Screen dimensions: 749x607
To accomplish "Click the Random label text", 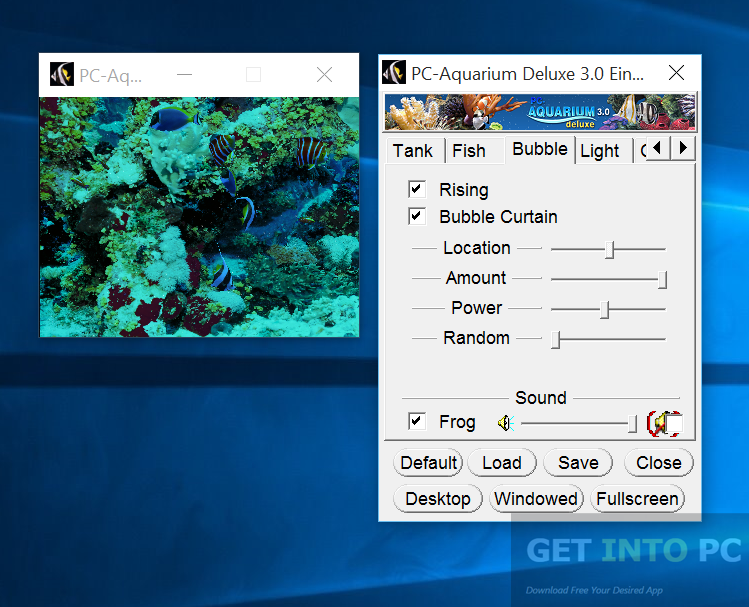I will [476, 338].
